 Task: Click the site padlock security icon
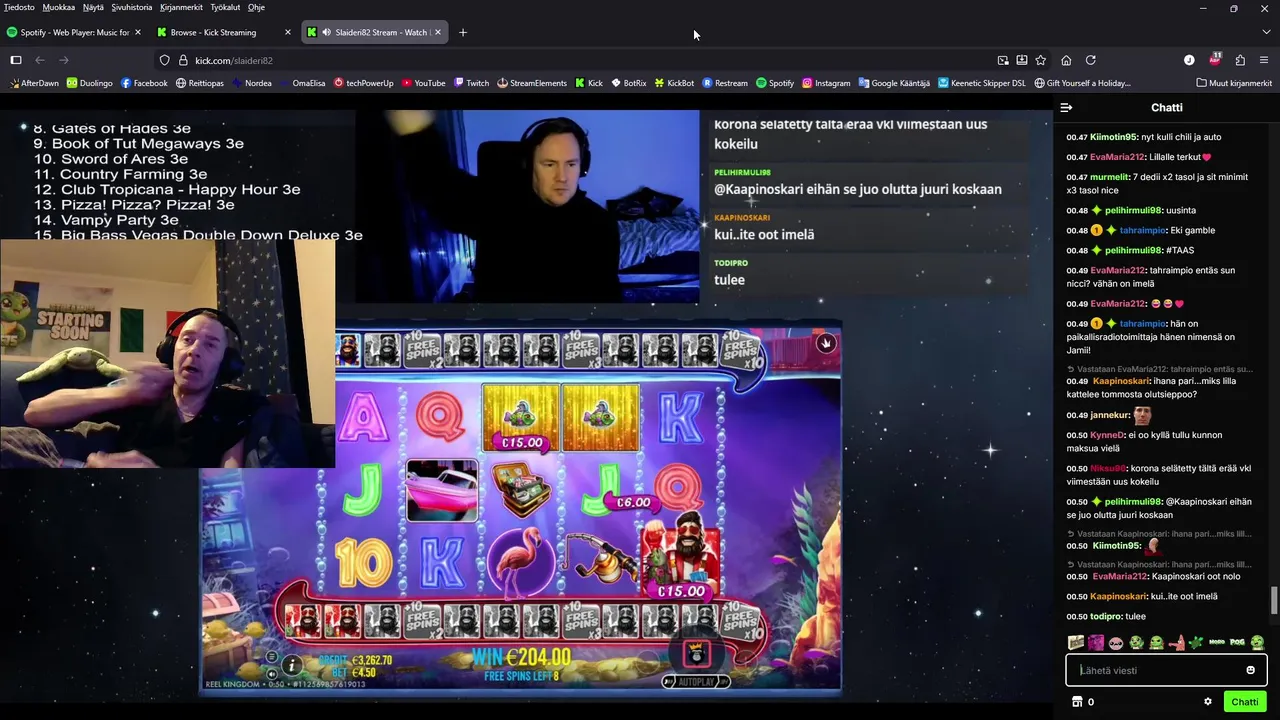[183, 60]
